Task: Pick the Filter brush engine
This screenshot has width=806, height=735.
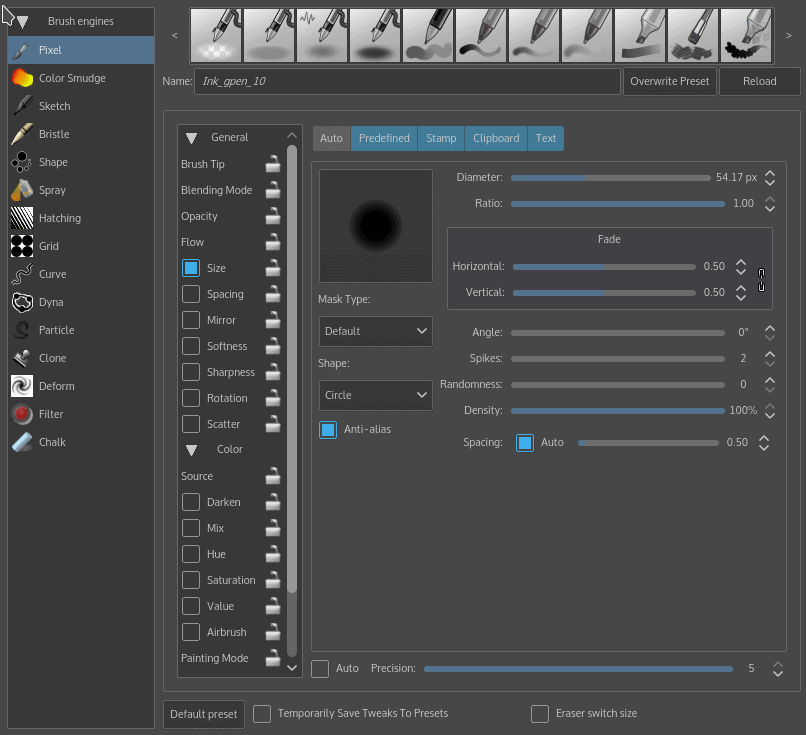Action: 81,414
